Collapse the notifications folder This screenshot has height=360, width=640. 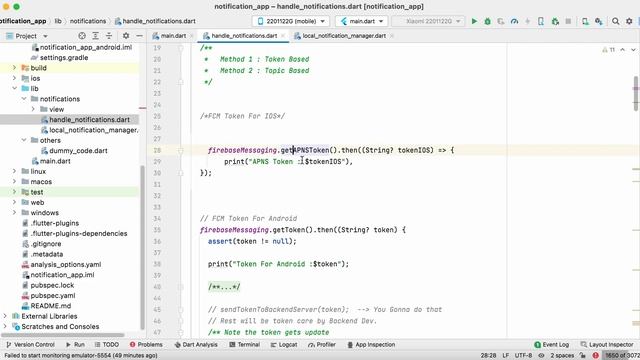pos(24,99)
